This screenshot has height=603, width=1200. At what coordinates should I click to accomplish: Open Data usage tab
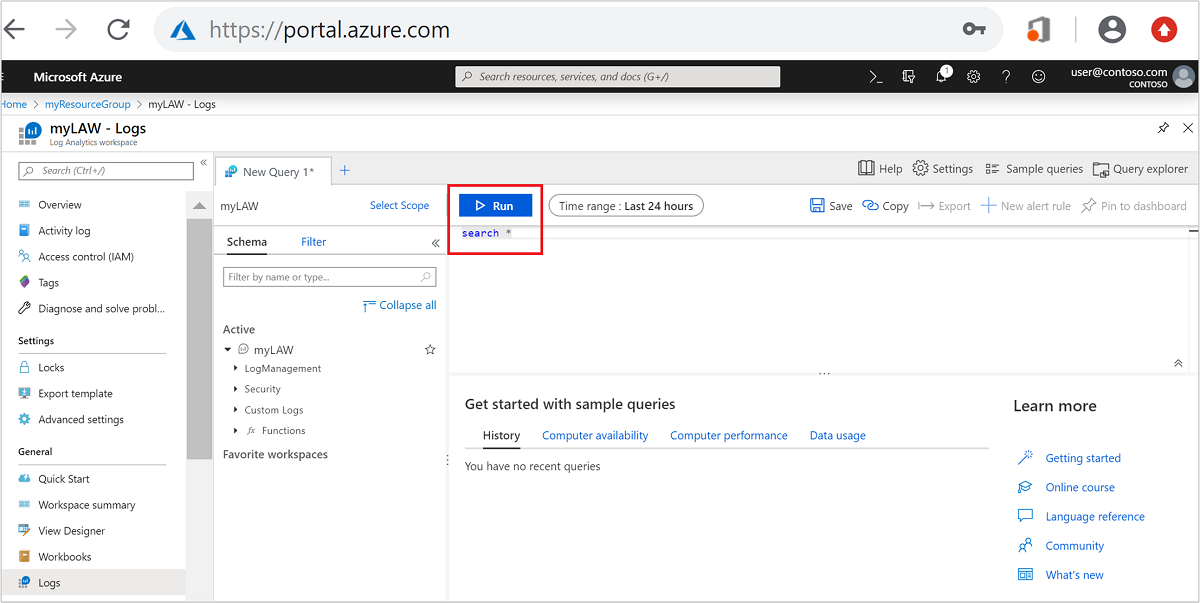[x=838, y=436]
